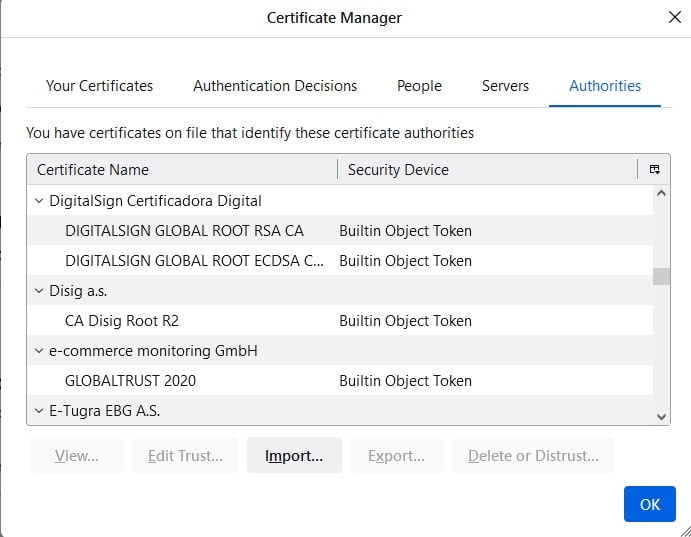691x537 pixels.
Task: Select the Authorities tab
Action: [x=605, y=85]
